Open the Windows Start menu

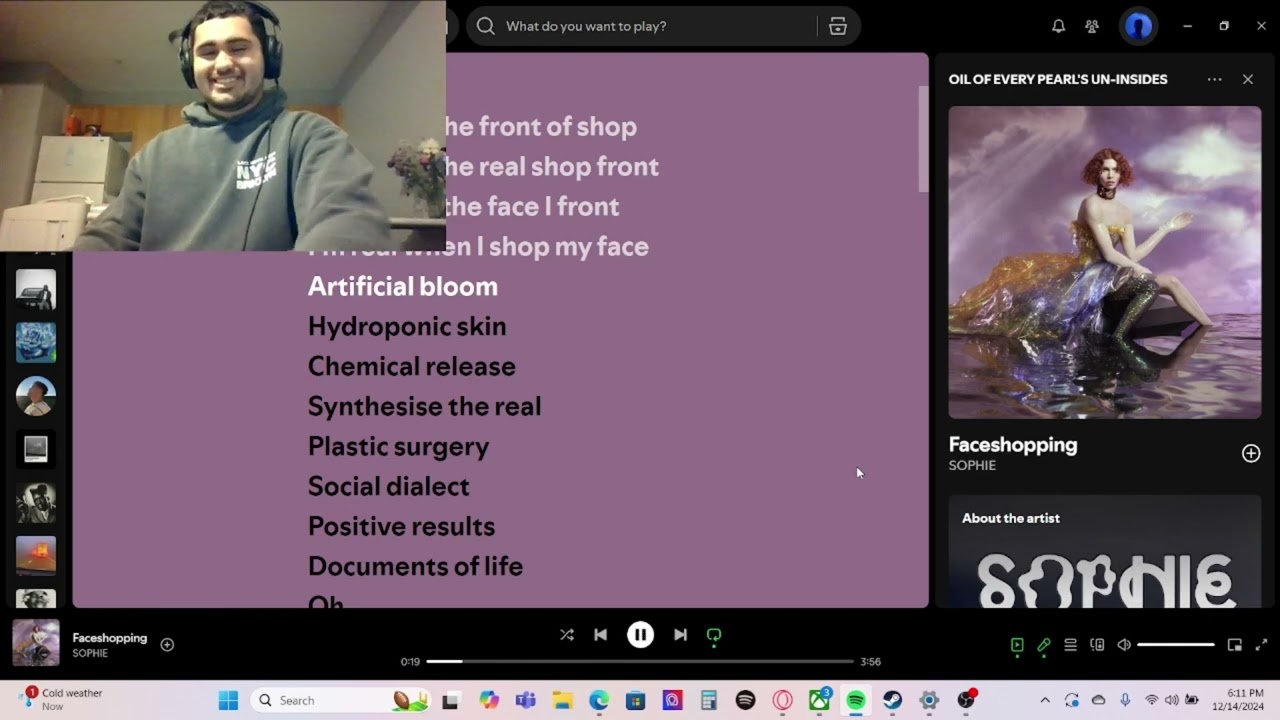click(228, 700)
